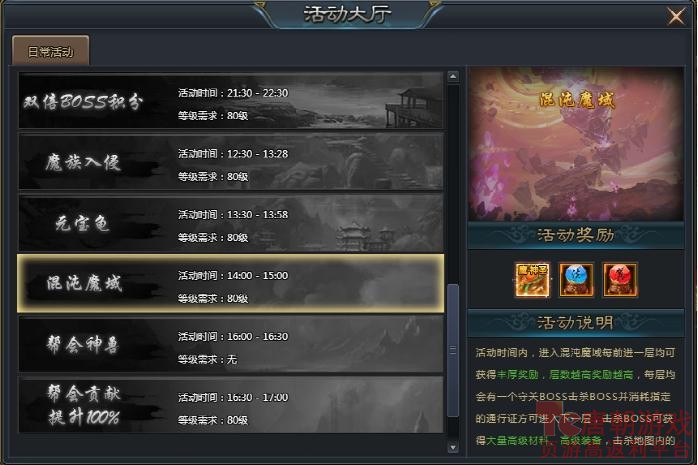The image size is (698, 465).
Task: Click the activity list scrollbar thumb
Action: 453,350
